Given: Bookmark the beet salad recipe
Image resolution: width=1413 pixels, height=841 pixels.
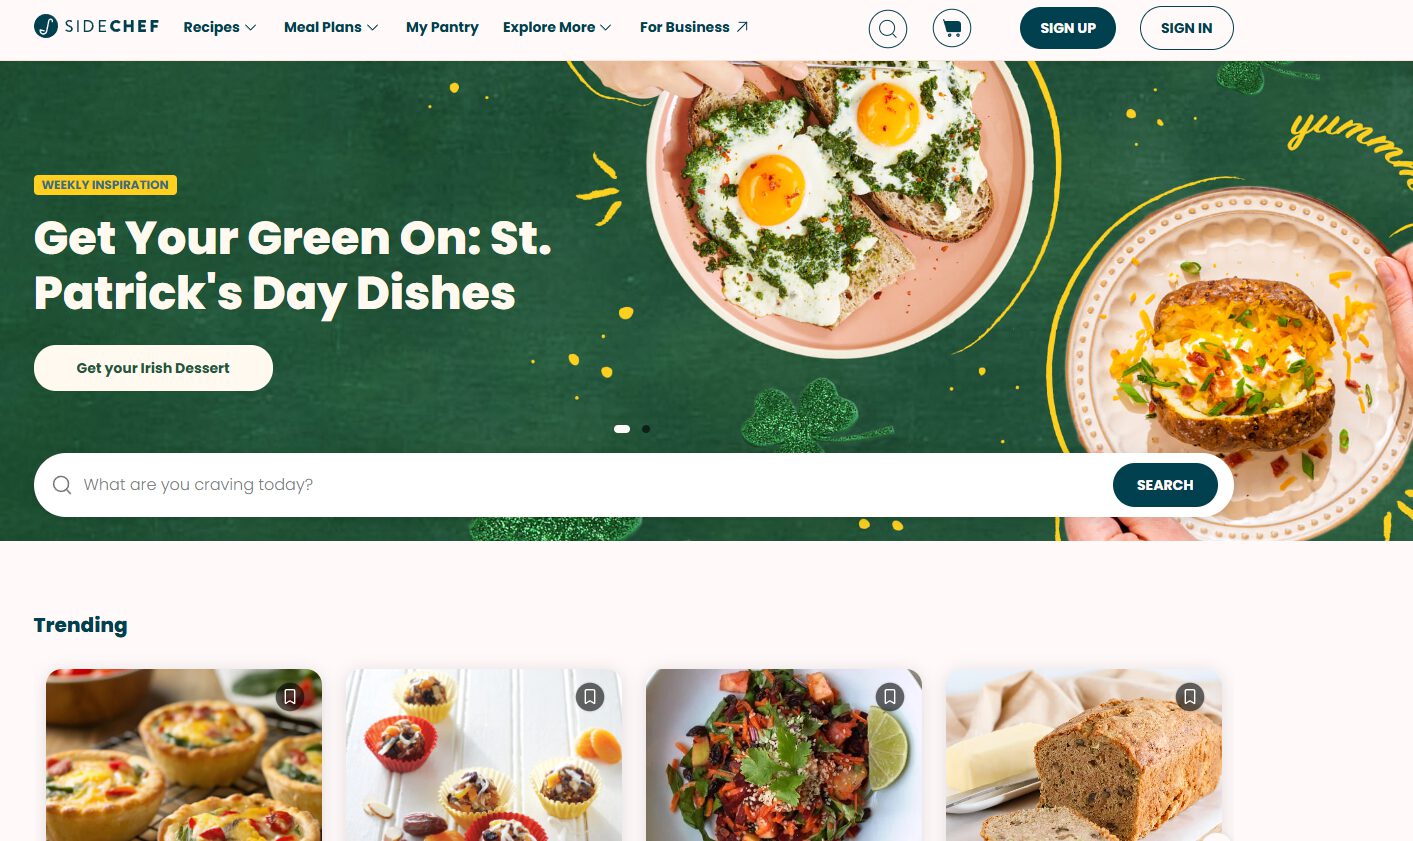Looking at the screenshot, I should [890, 697].
